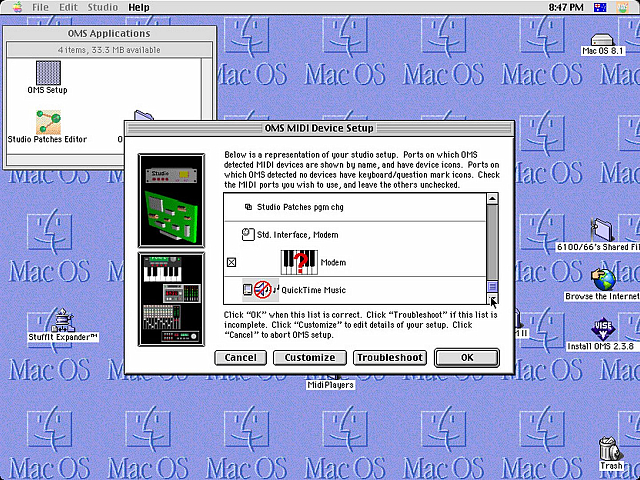Viewport: 640px width, 480px height.
Task: Click the partially hidden folder icon in OMS Applications
Action: click(x=144, y=115)
